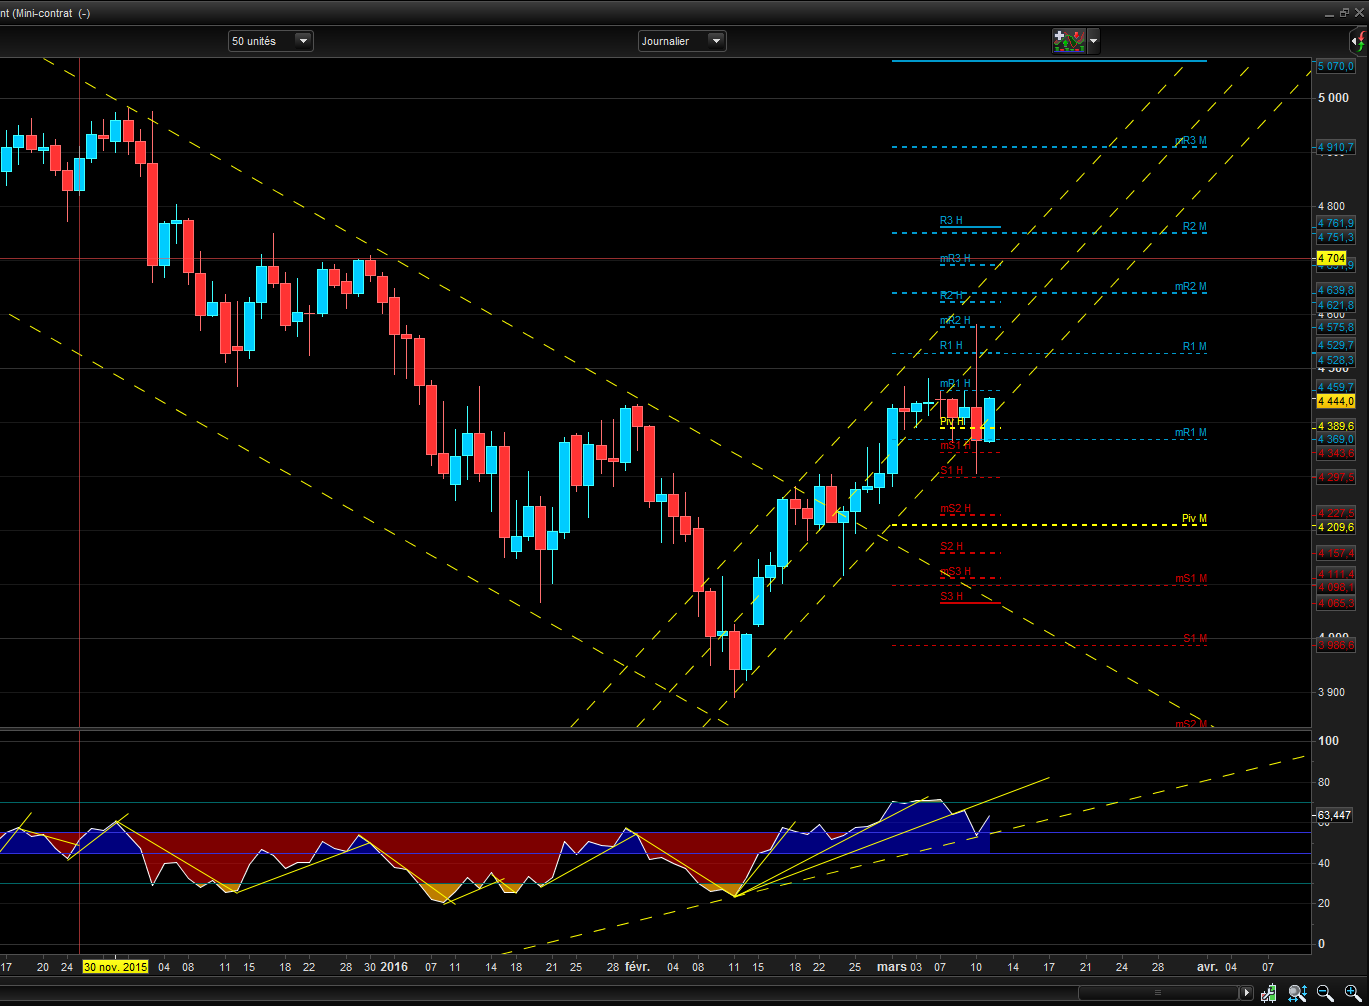Image resolution: width=1369 pixels, height=1006 pixels.
Task: Click the yellow 'Piv M' pivot label
Action: click(x=1194, y=519)
